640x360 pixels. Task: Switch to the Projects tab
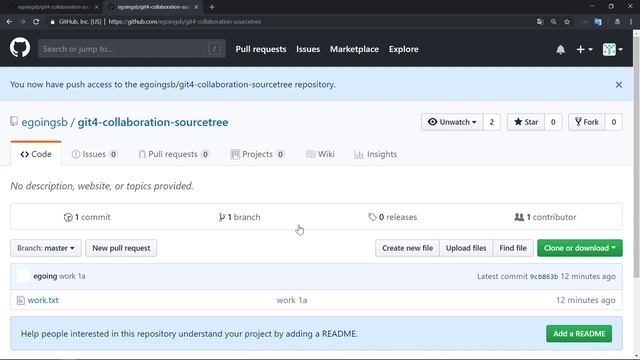258,154
